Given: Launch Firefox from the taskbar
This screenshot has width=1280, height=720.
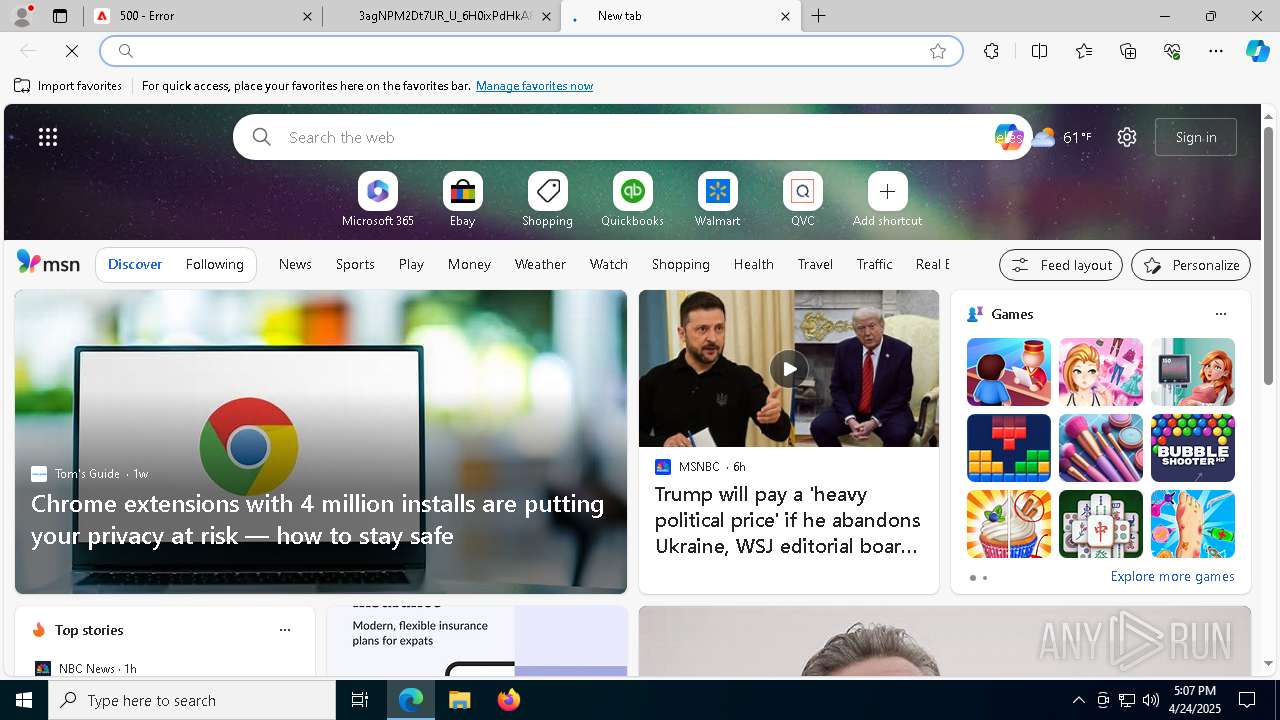Looking at the screenshot, I should click(x=508, y=700).
